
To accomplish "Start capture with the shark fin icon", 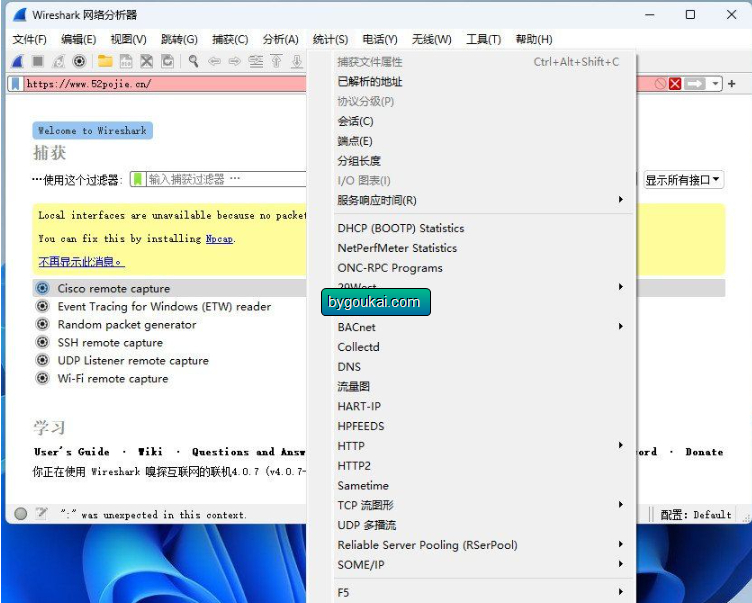I will [x=18, y=61].
